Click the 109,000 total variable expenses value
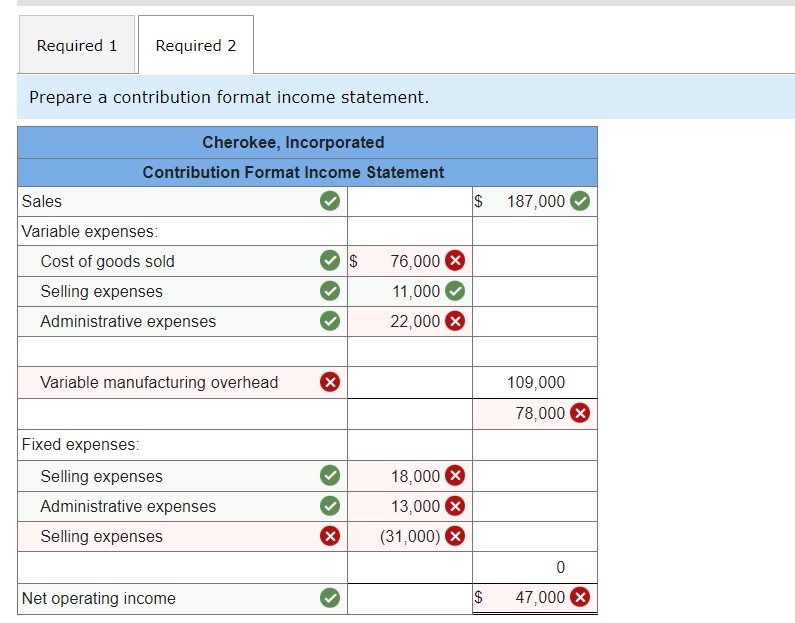The image size is (795, 623). point(536,382)
